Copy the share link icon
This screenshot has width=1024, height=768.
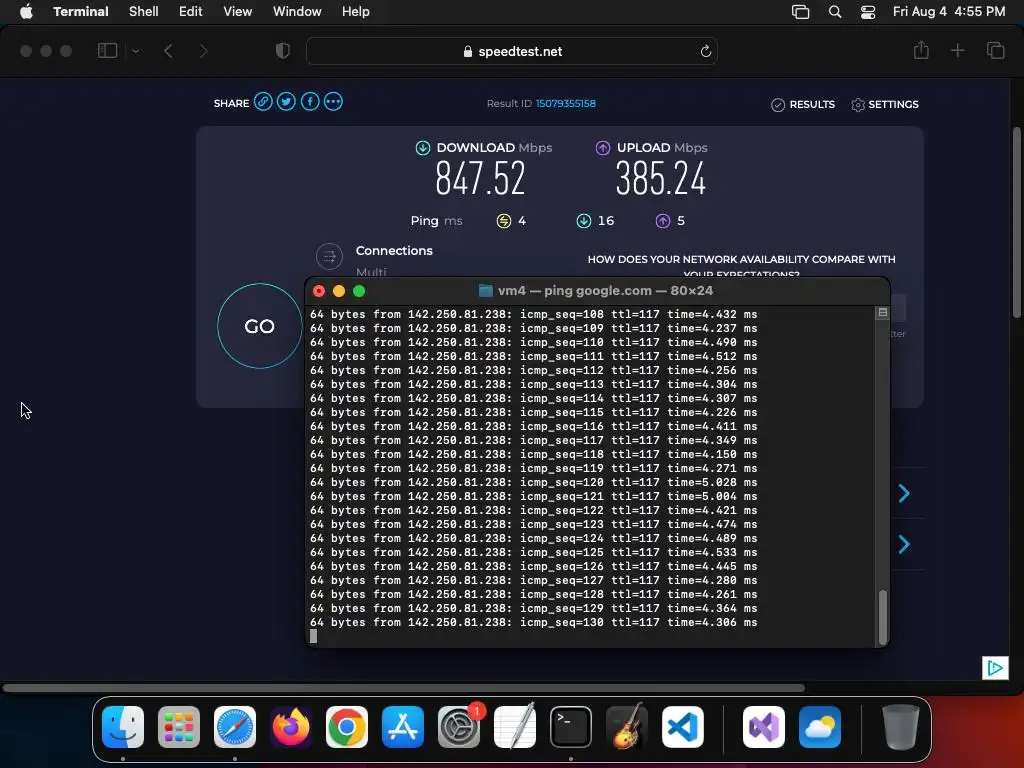click(263, 102)
